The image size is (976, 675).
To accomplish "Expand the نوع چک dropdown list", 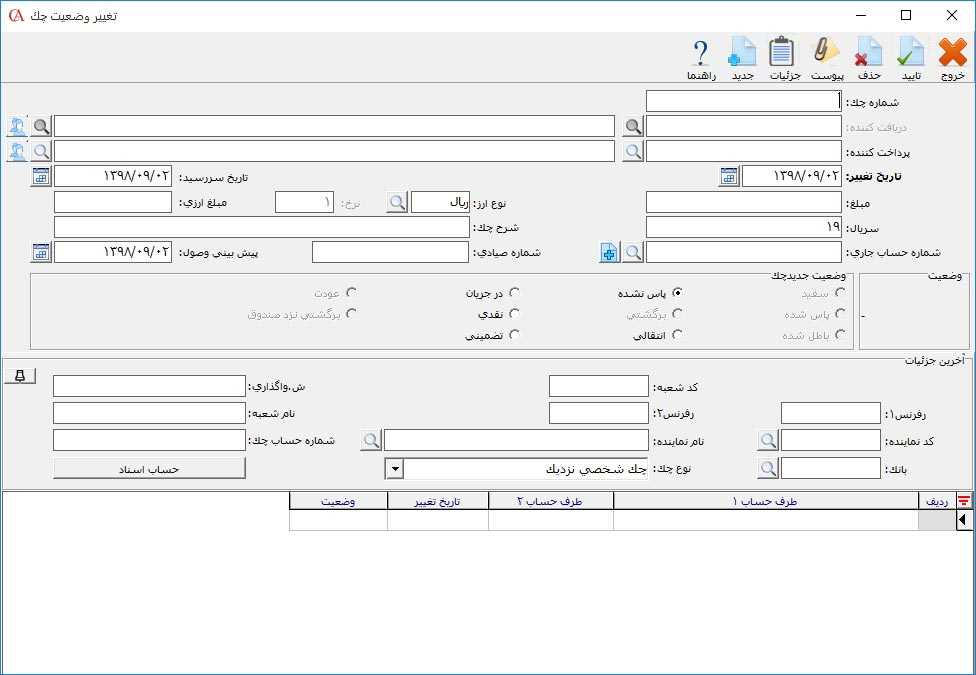I will 394,469.
